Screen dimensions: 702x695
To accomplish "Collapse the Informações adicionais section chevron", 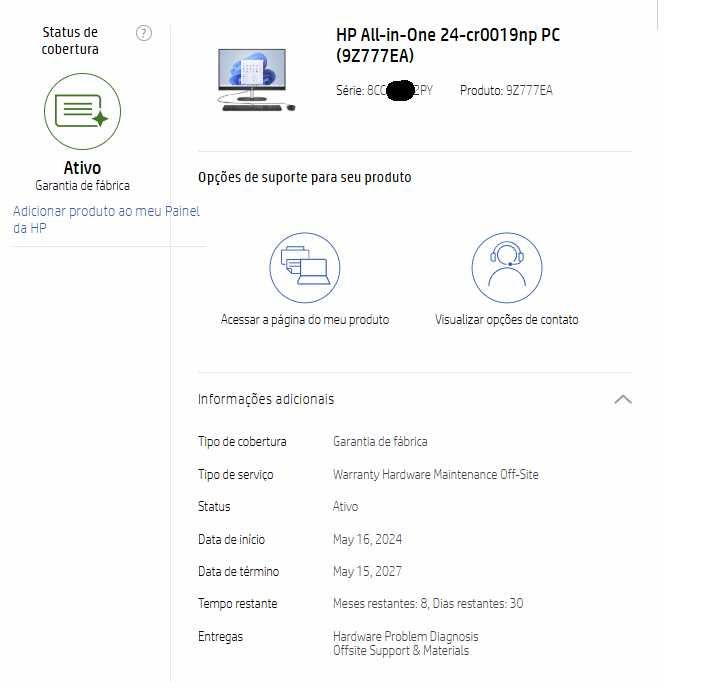I will (x=623, y=399).
